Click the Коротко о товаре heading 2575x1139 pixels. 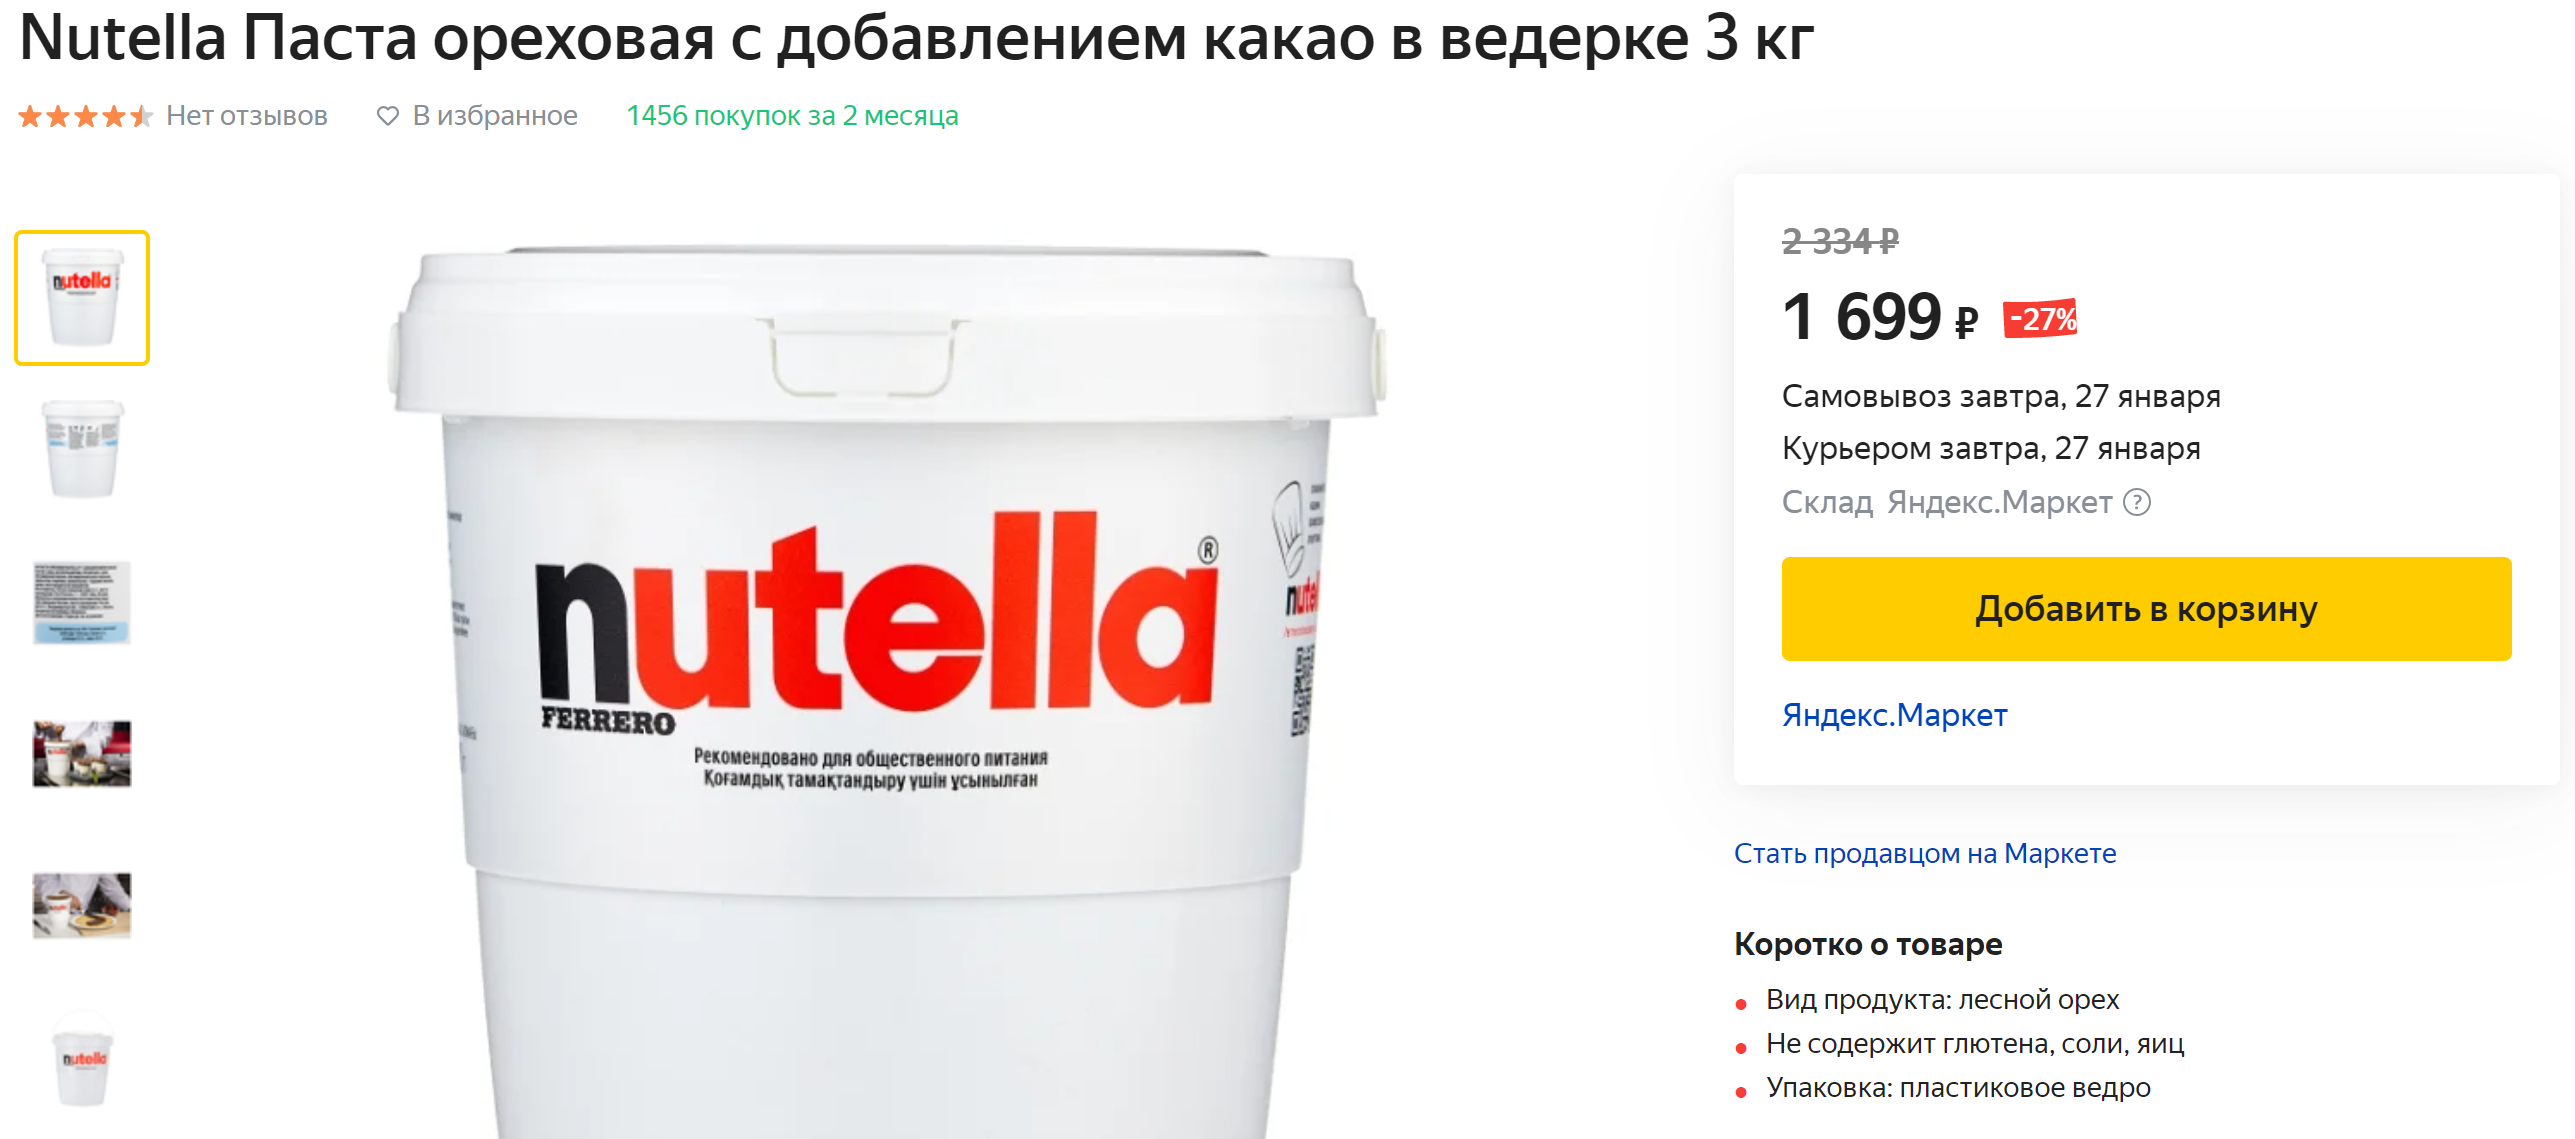tap(1868, 944)
